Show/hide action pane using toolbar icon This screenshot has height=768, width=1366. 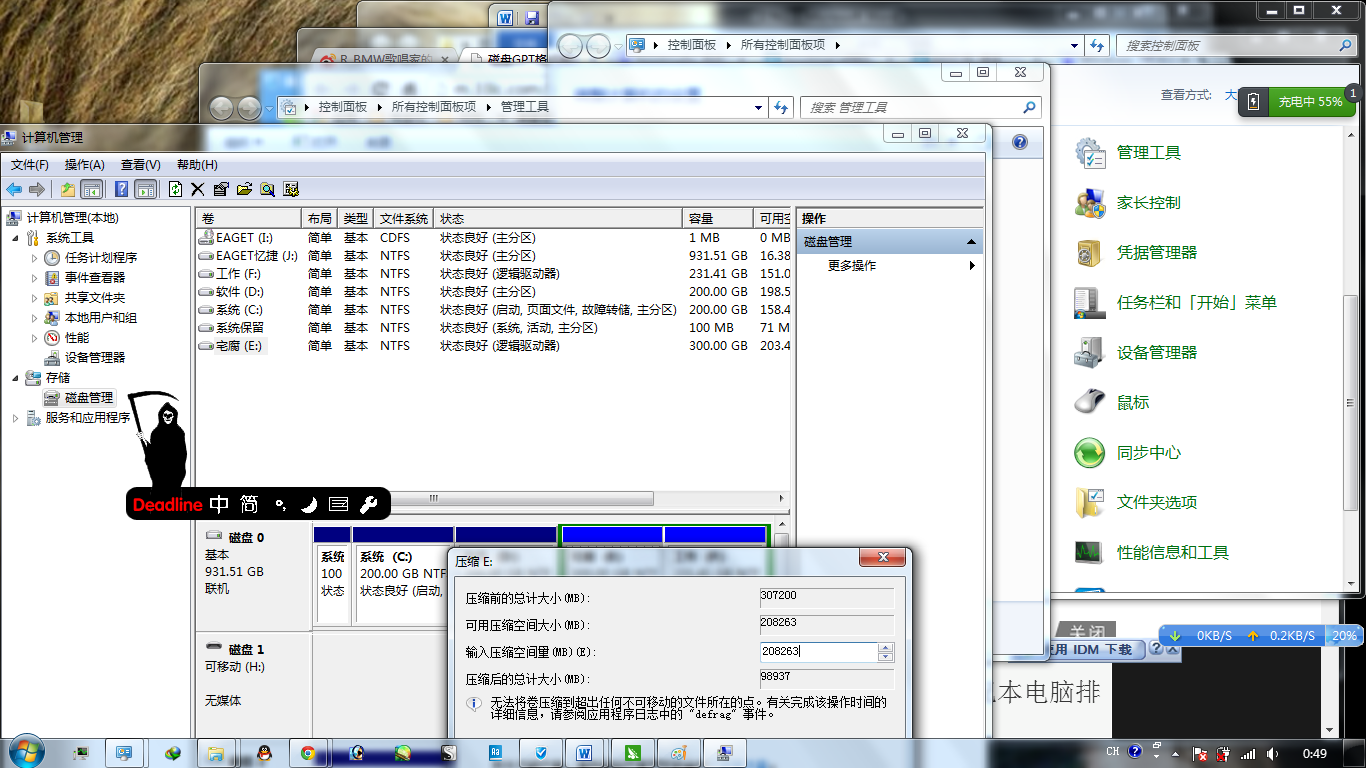[144, 189]
